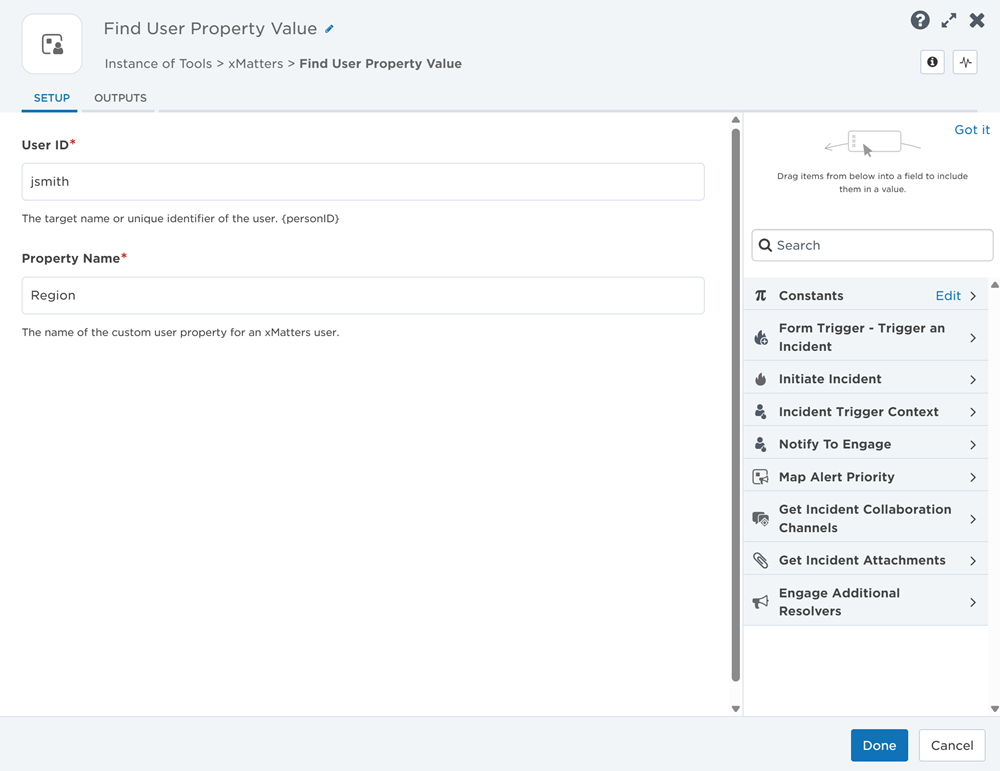The image size is (1000, 771).
Task: Click the Edit link next to Constants
Action: coord(948,296)
